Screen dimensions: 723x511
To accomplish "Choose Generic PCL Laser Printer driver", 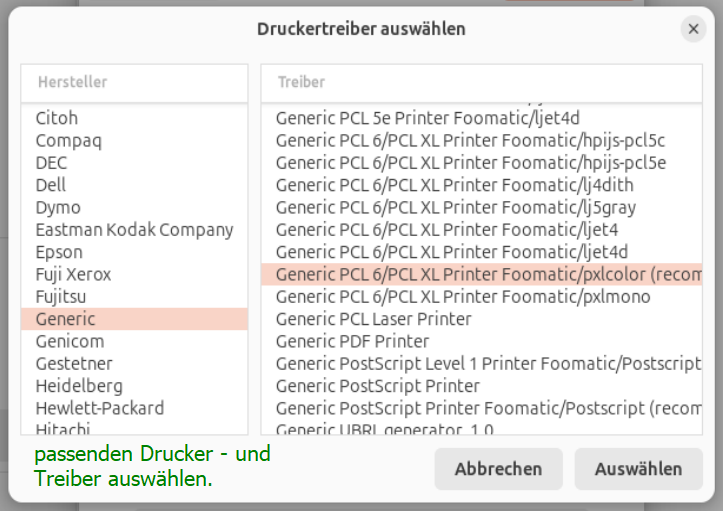I will (x=373, y=319).
